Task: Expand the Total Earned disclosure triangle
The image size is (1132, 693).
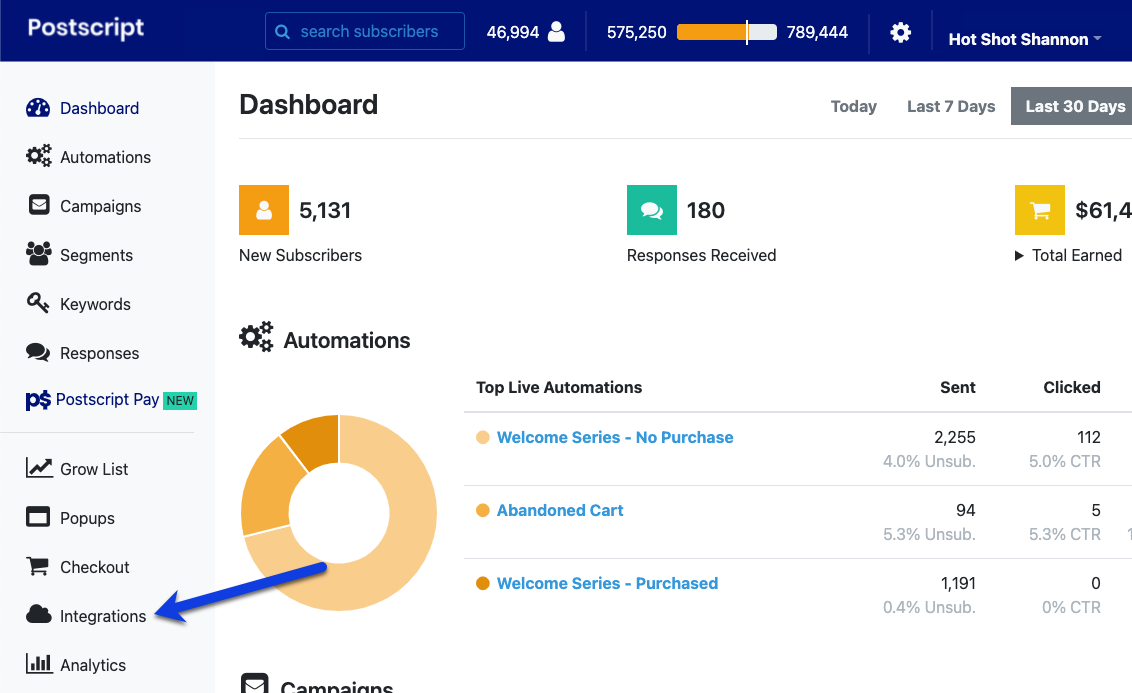Action: coord(1019,256)
